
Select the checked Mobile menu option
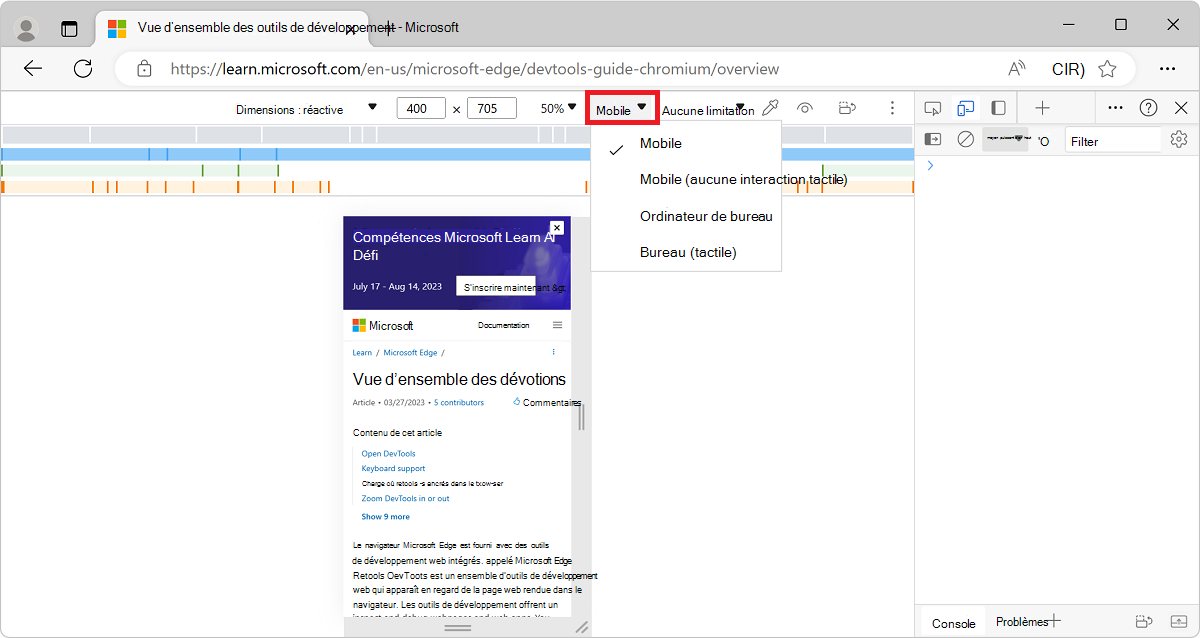[x=686, y=144]
